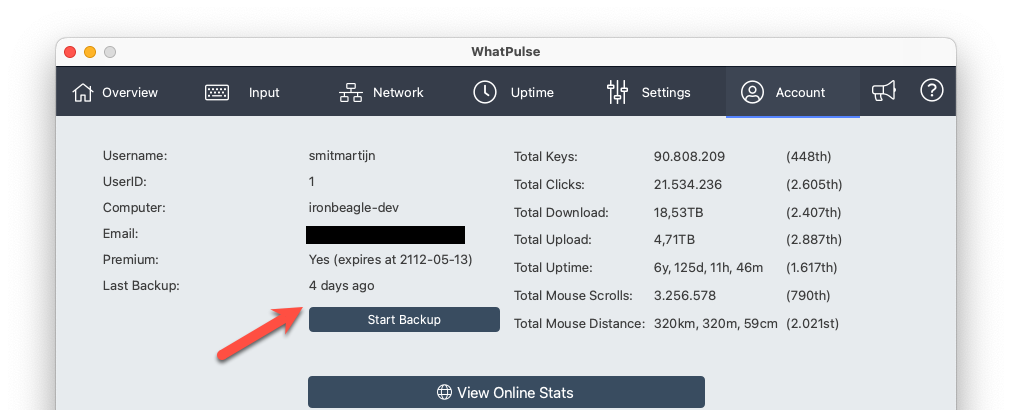Click the scrolls rank (790th)
1012x410 pixels.
pyautogui.click(x=808, y=296)
